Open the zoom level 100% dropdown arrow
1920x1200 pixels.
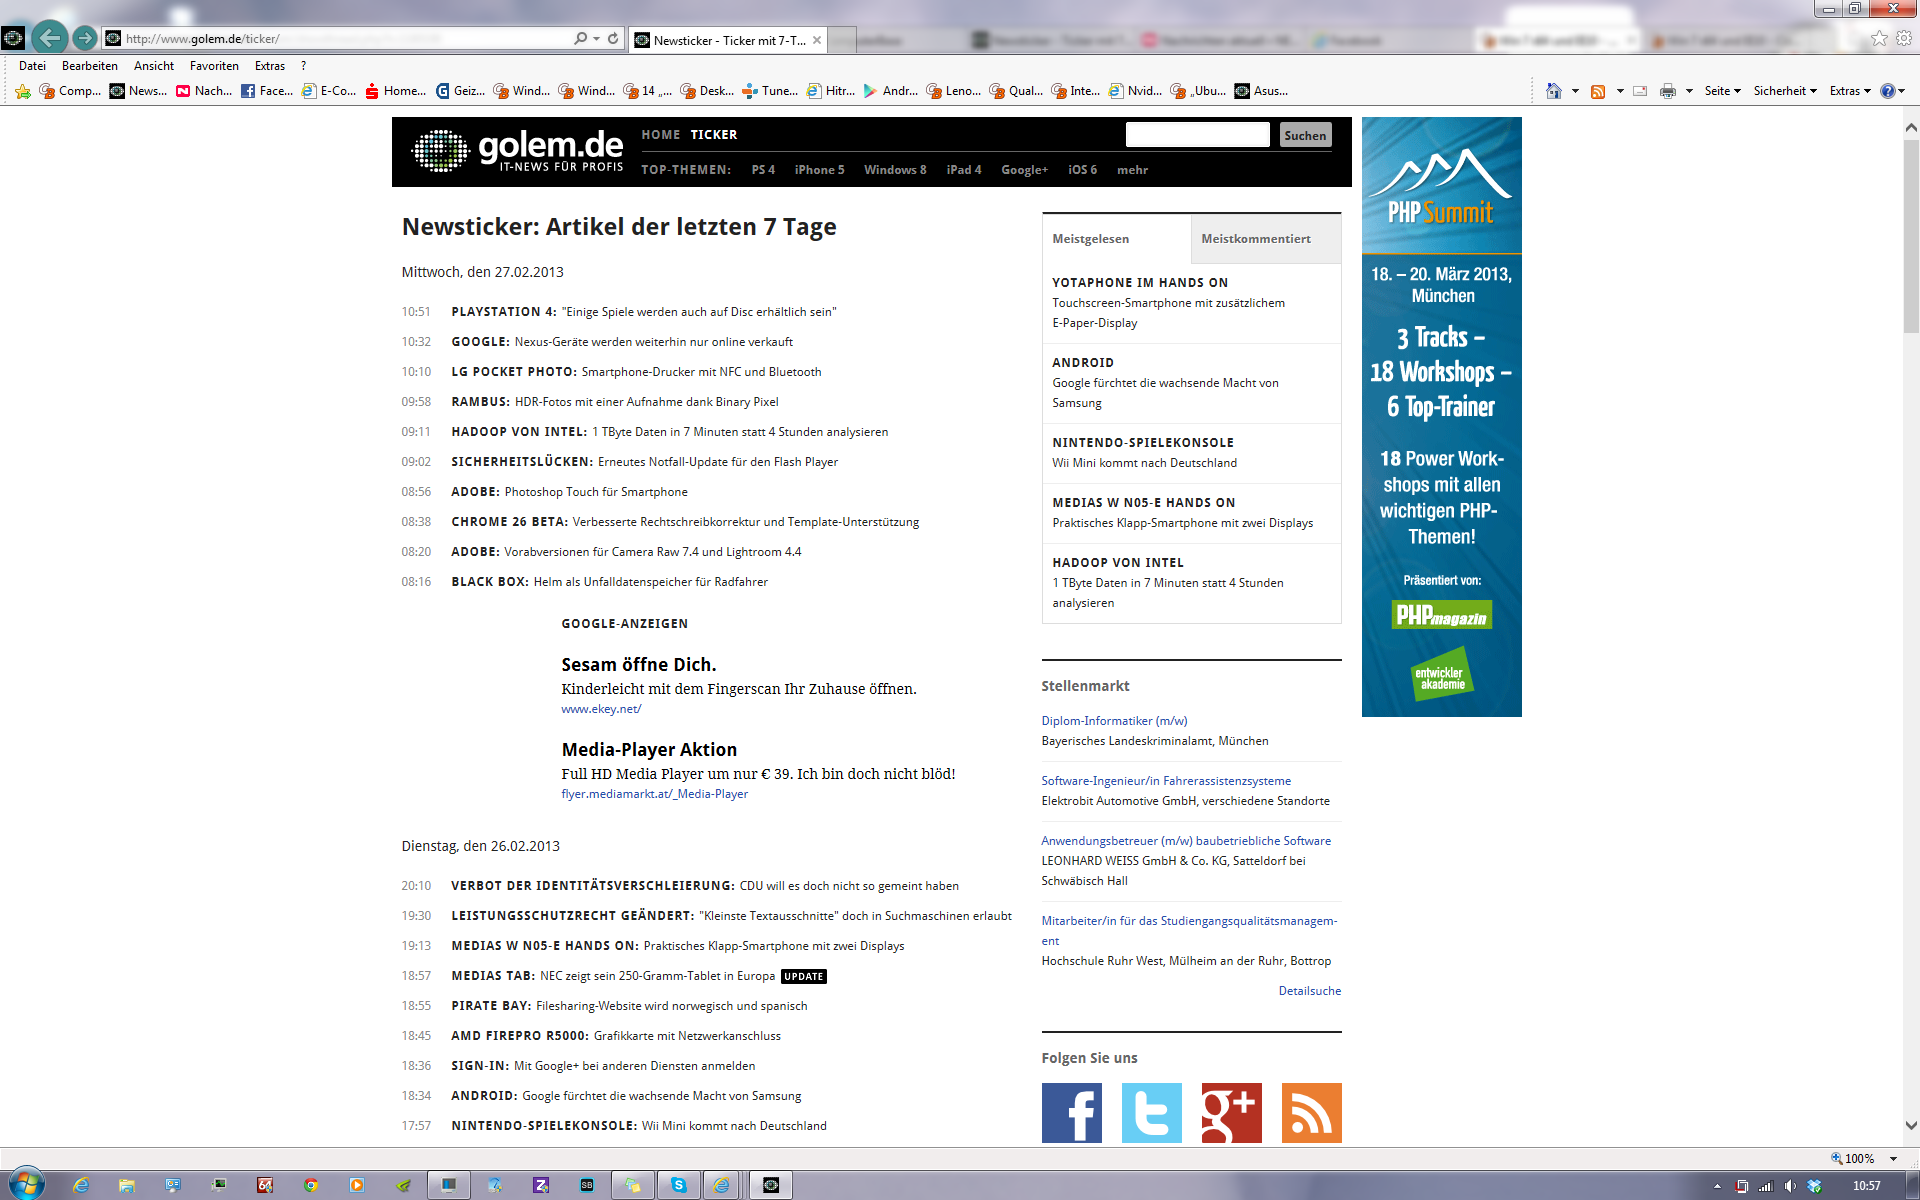pos(1893,1158)
